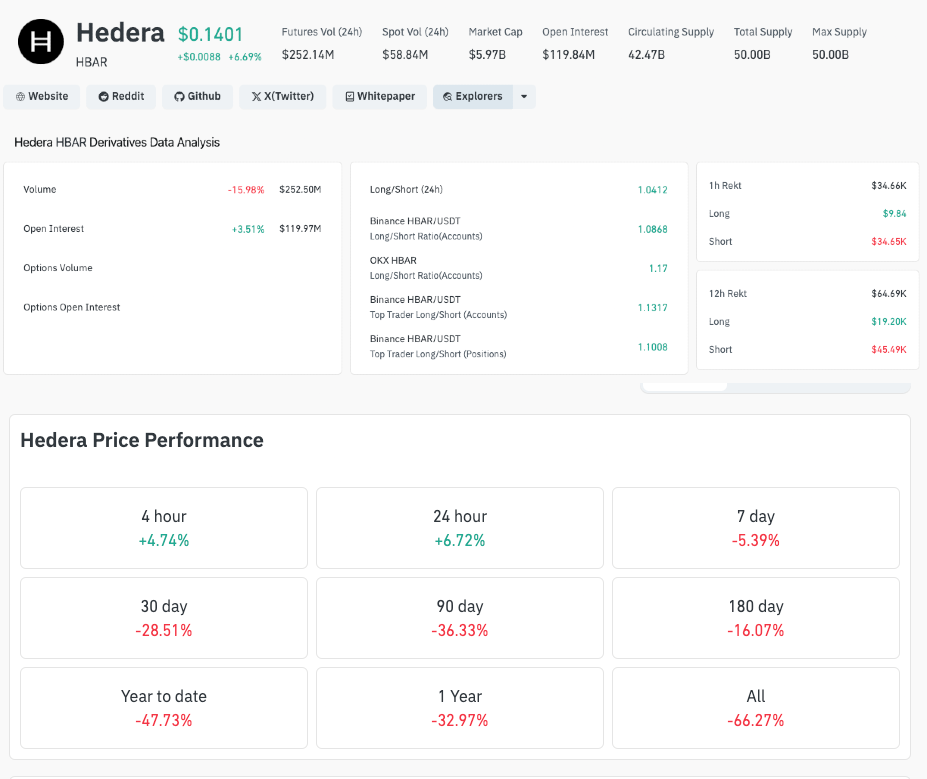Open the Whitepaper

(x=379, y=96)
